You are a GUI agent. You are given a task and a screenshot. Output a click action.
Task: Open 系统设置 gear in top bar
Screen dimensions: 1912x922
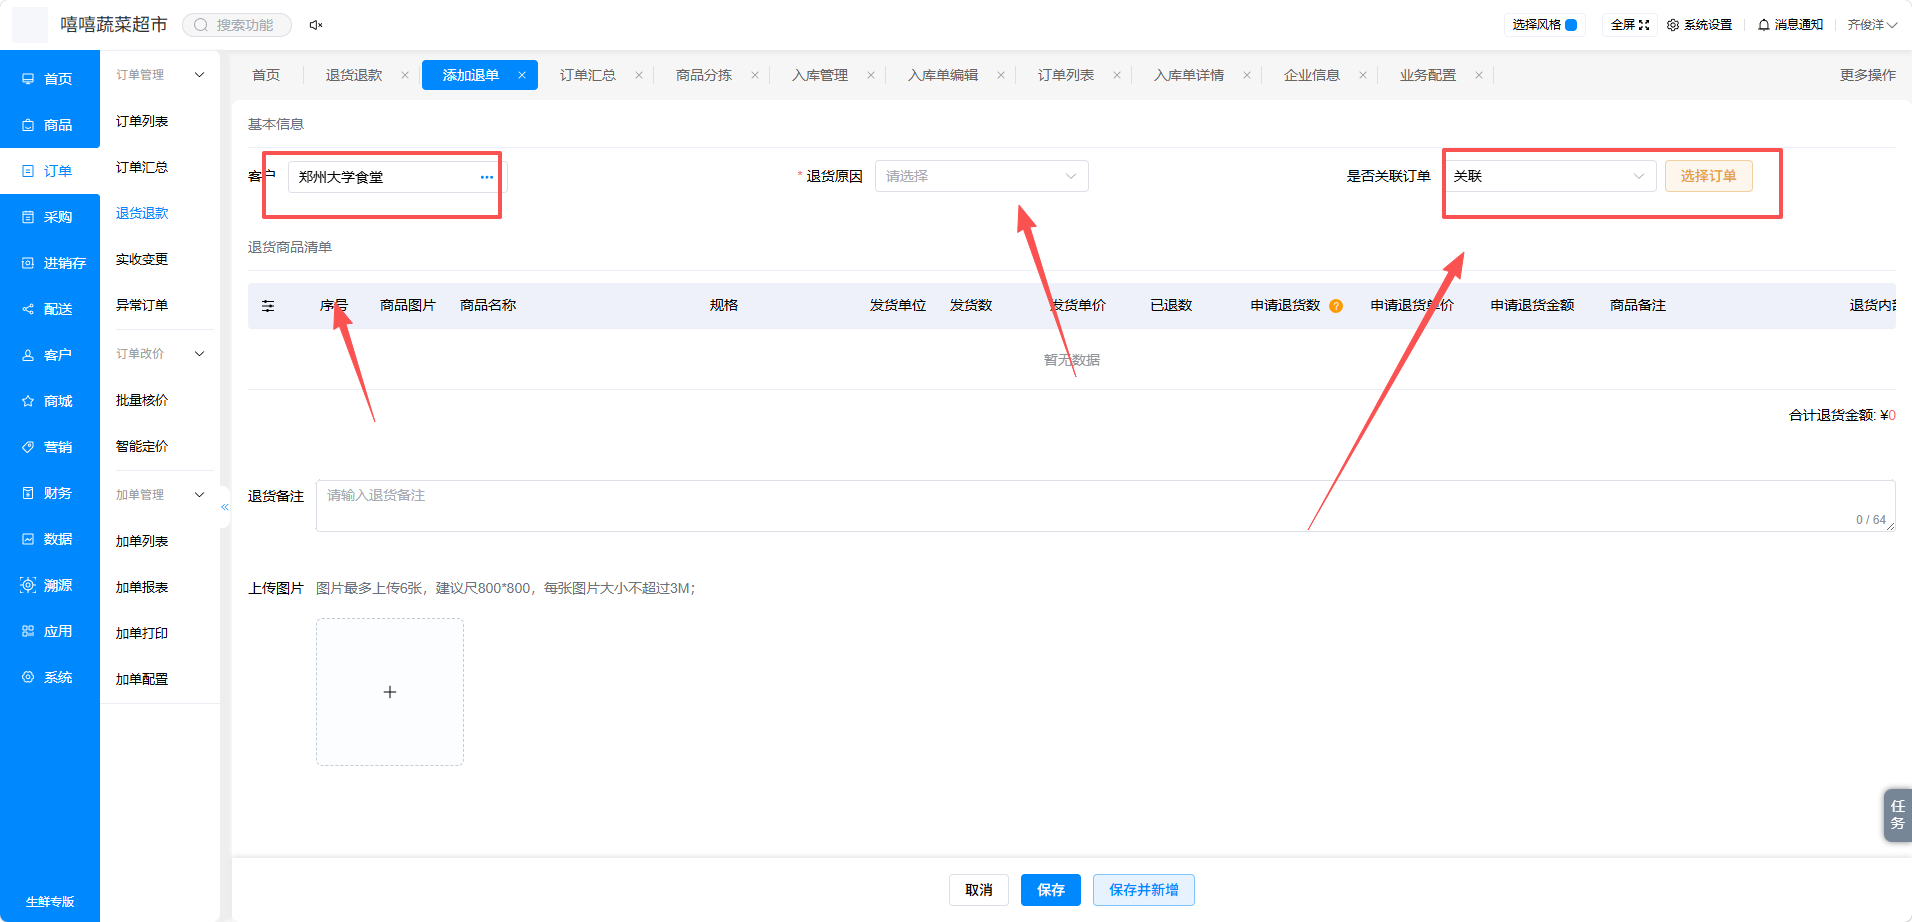1699,25
